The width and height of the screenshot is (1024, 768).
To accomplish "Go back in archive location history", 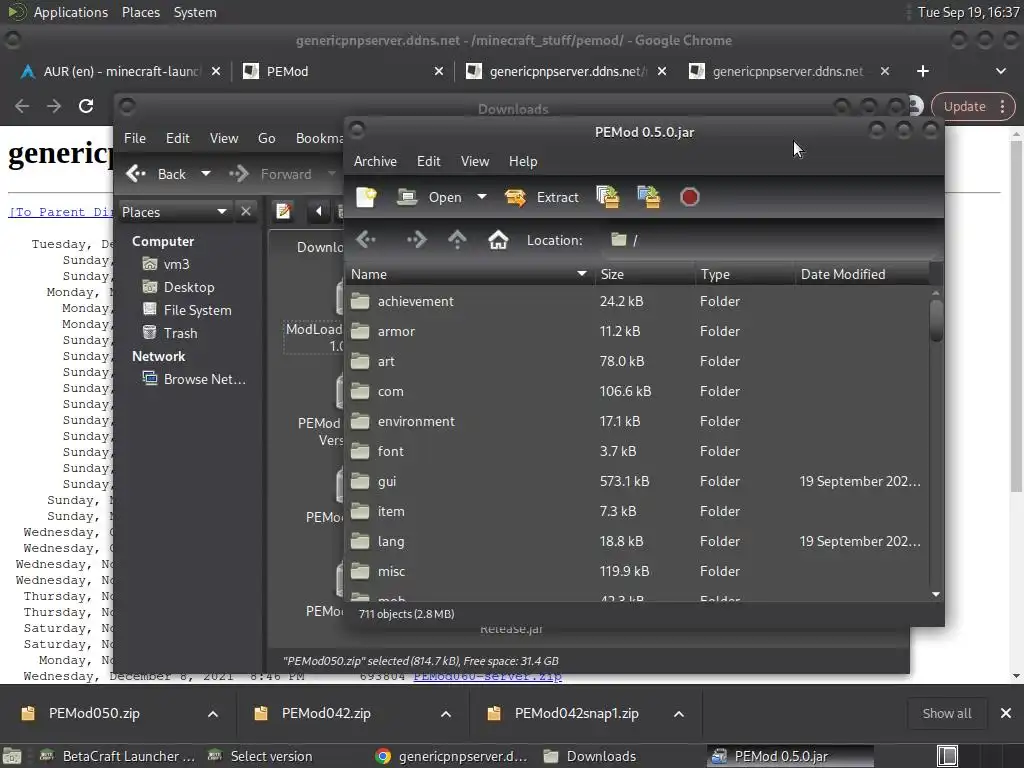I will coord(366,240).
